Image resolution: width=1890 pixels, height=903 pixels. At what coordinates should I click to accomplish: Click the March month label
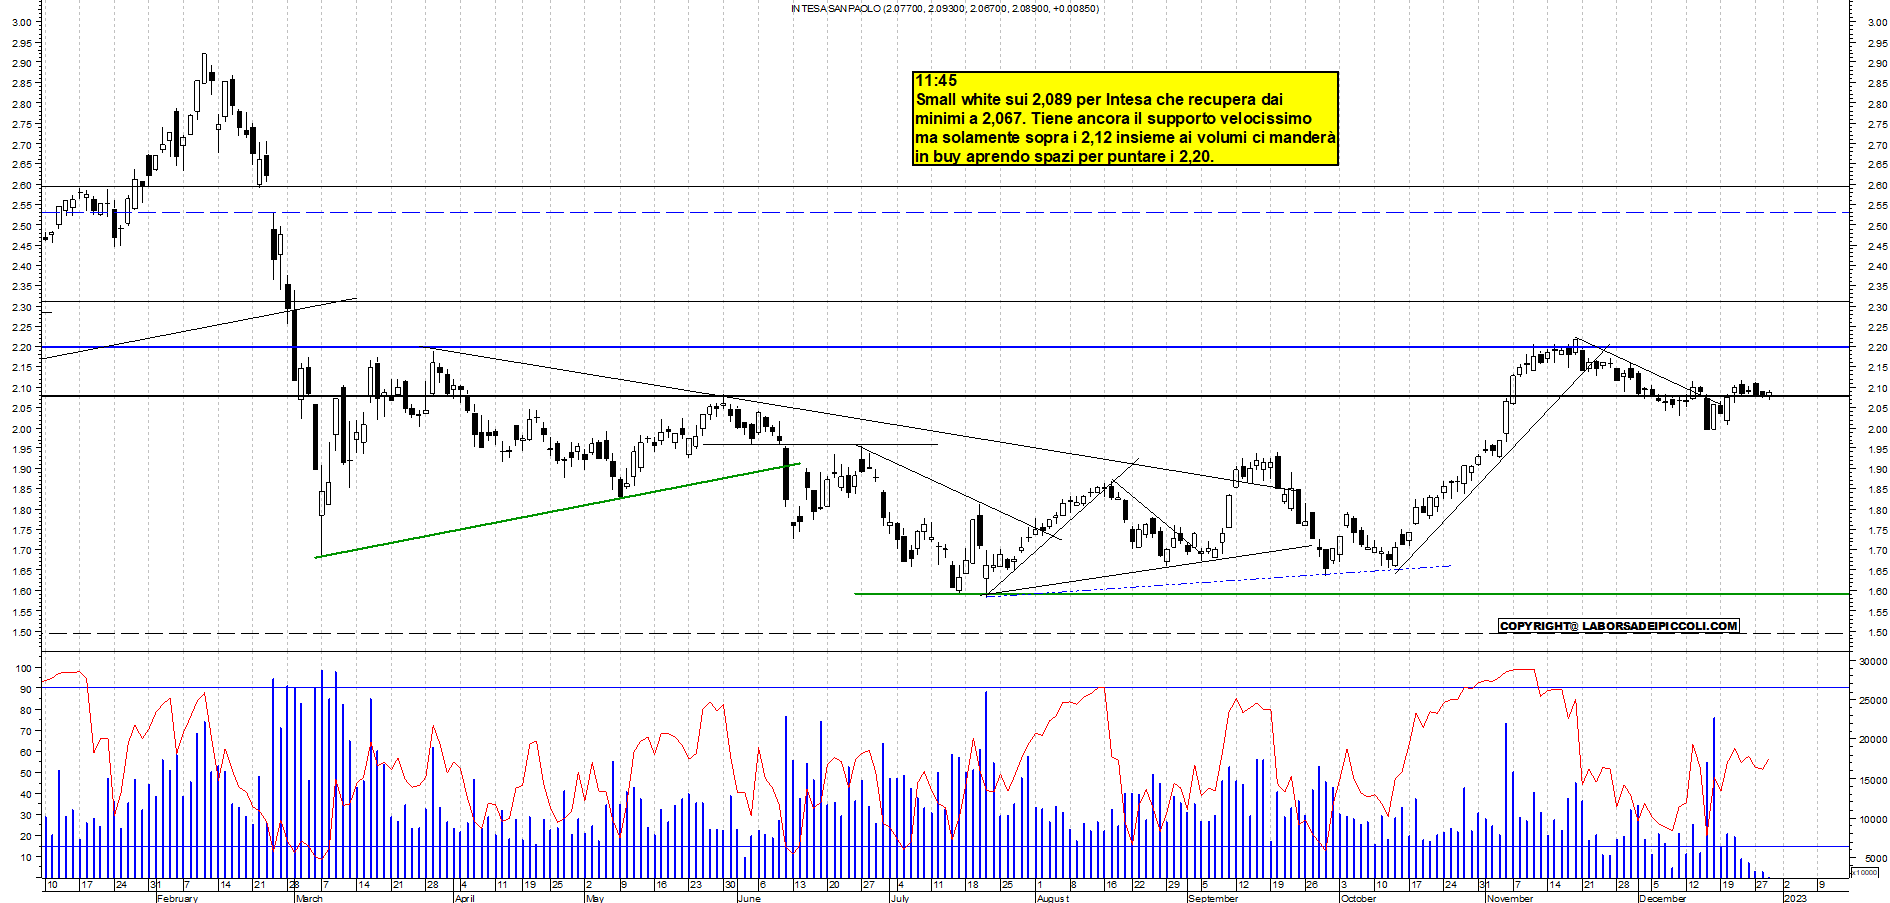click(309, 898)
